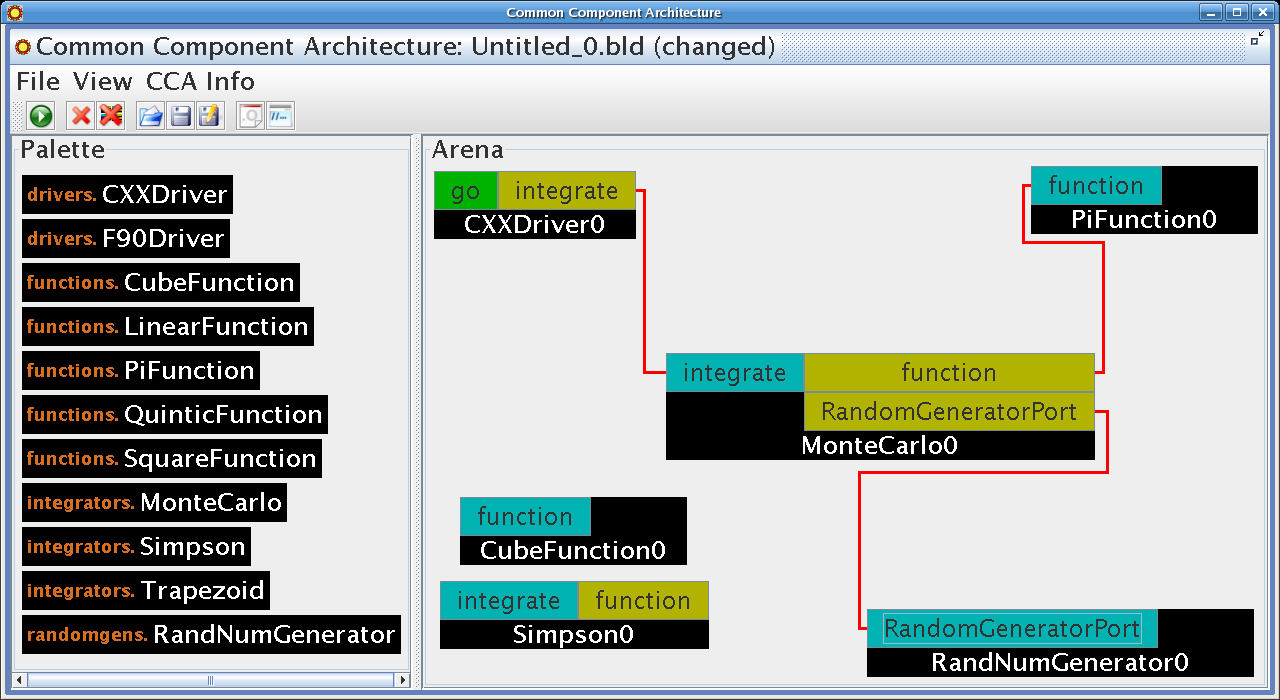Click the internal frame restore icon

tap(1256, 39)
